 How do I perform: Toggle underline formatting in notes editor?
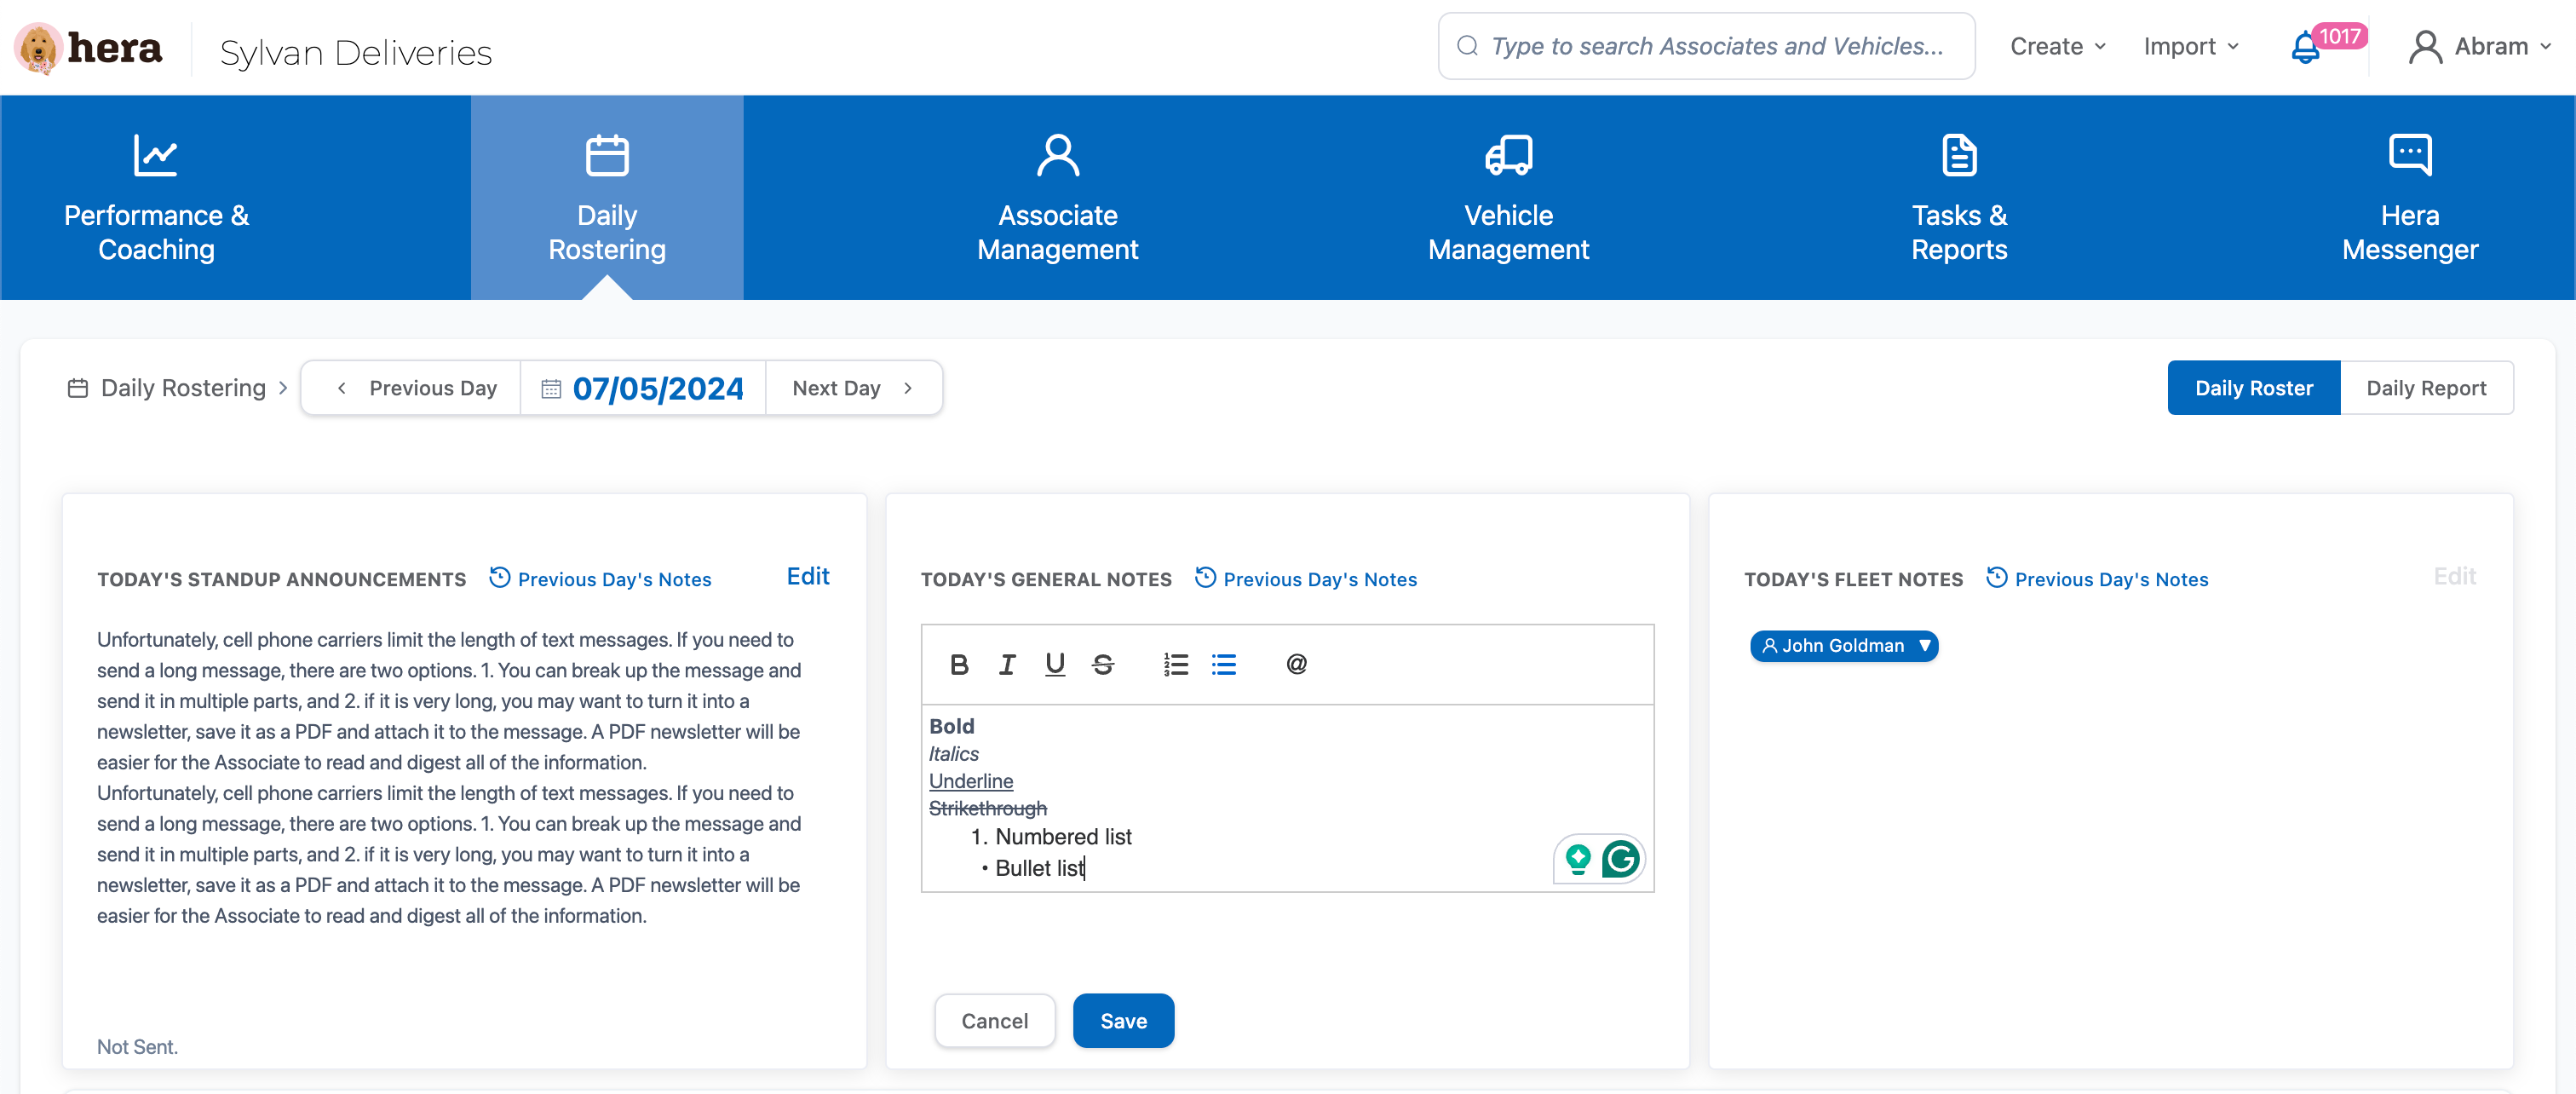click(1054, 664)
